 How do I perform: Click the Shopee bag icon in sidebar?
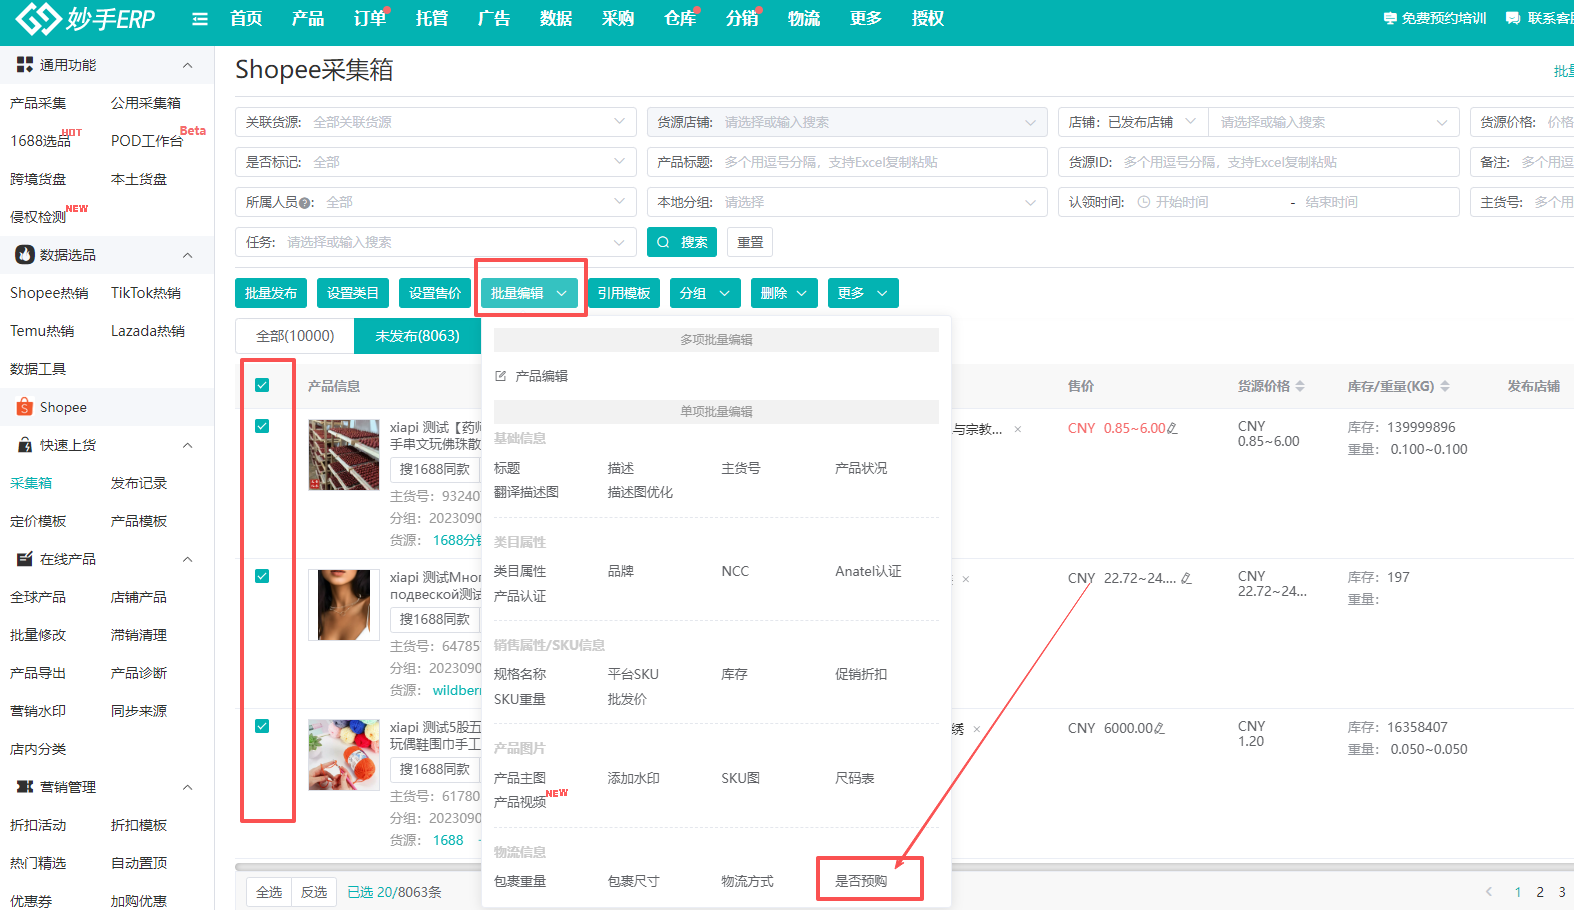click(25, 407)
